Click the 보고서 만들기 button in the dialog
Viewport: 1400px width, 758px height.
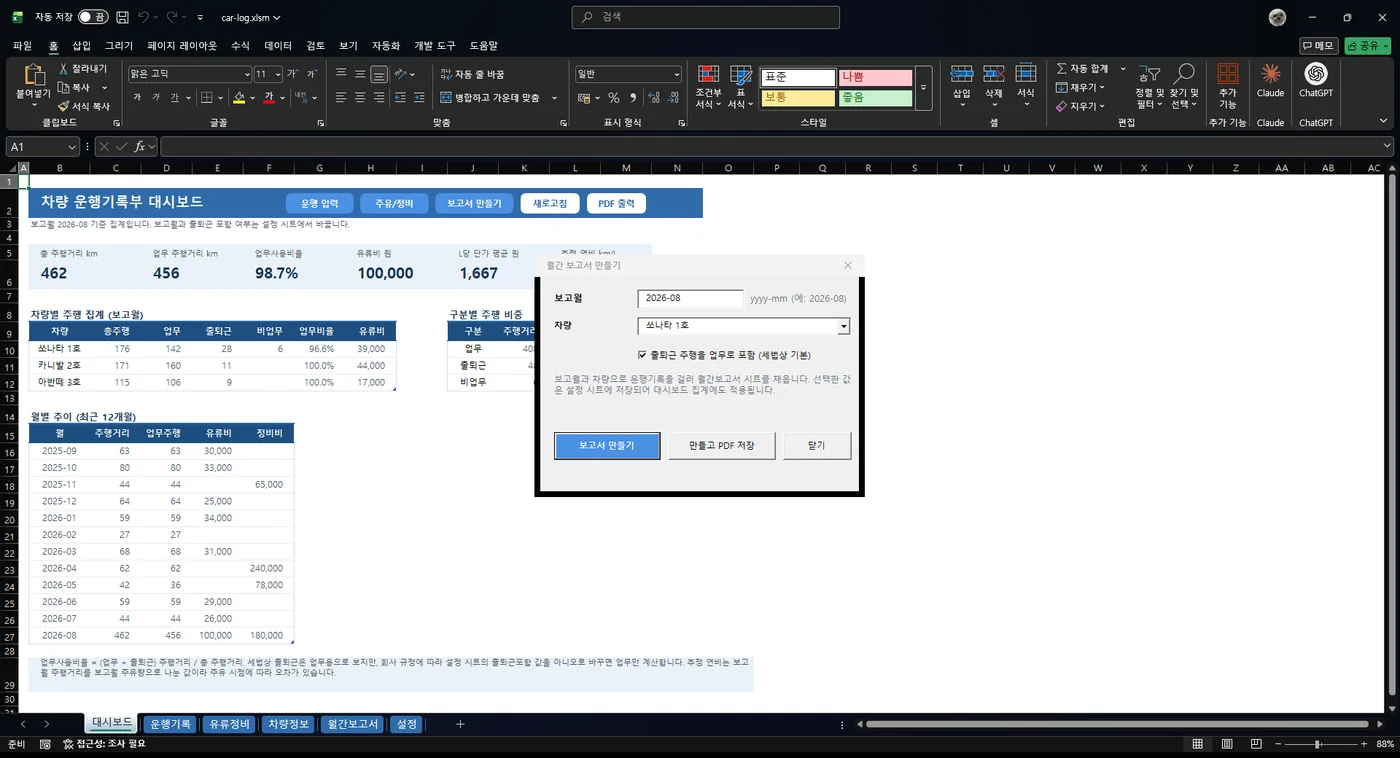tap(607, 445)
